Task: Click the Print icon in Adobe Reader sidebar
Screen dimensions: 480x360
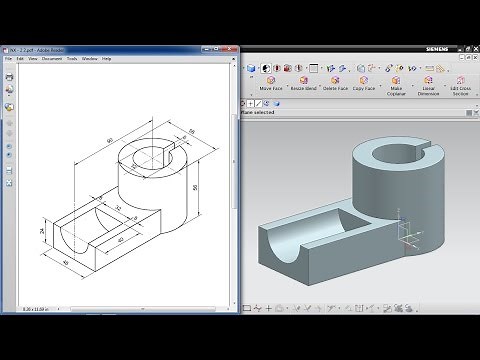Action: 9,77
